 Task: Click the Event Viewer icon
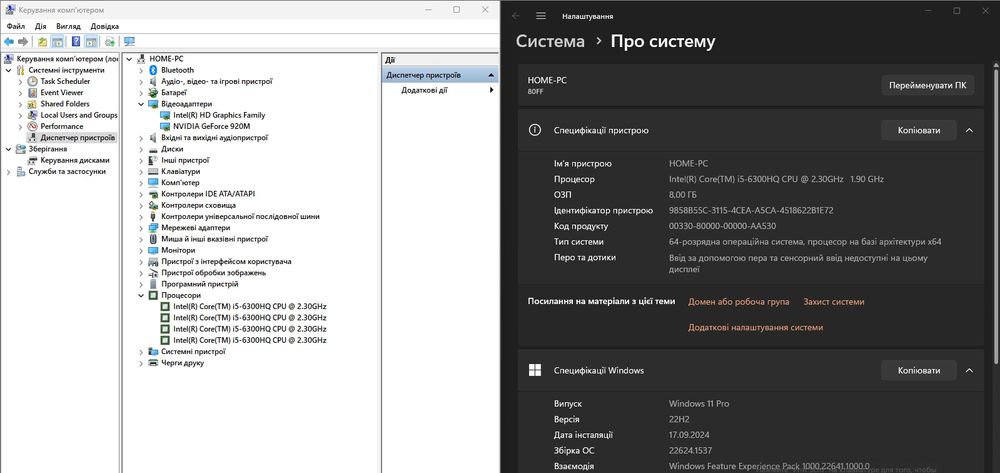[33, 92]
